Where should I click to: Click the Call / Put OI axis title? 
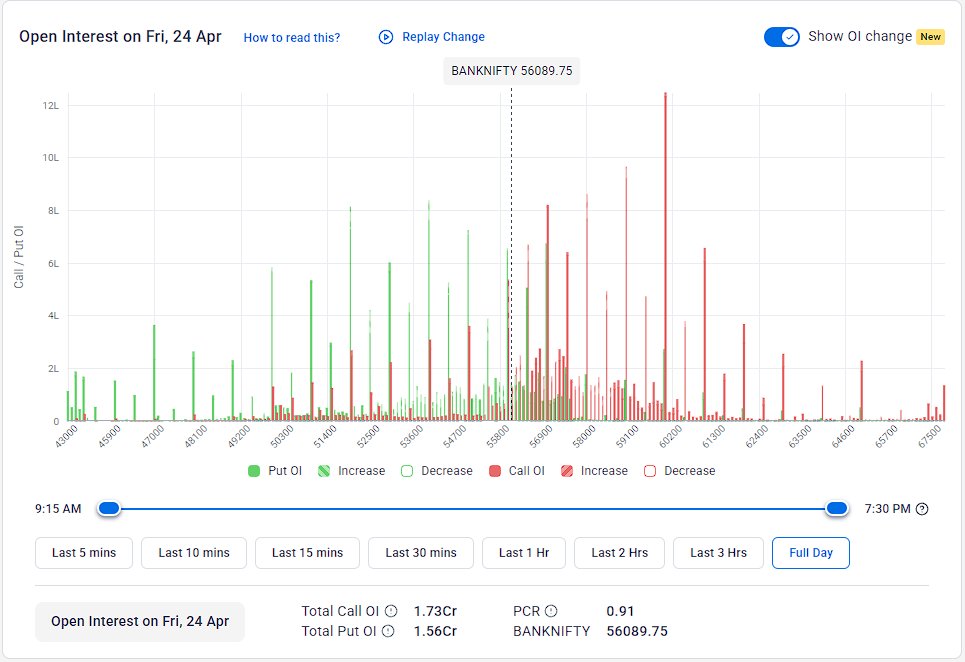point(19,257)
